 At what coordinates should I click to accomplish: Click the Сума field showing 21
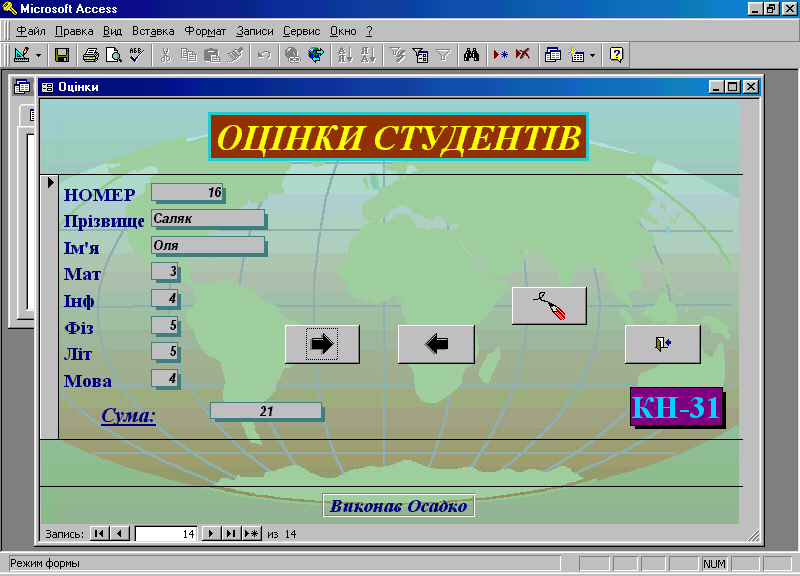266,411
